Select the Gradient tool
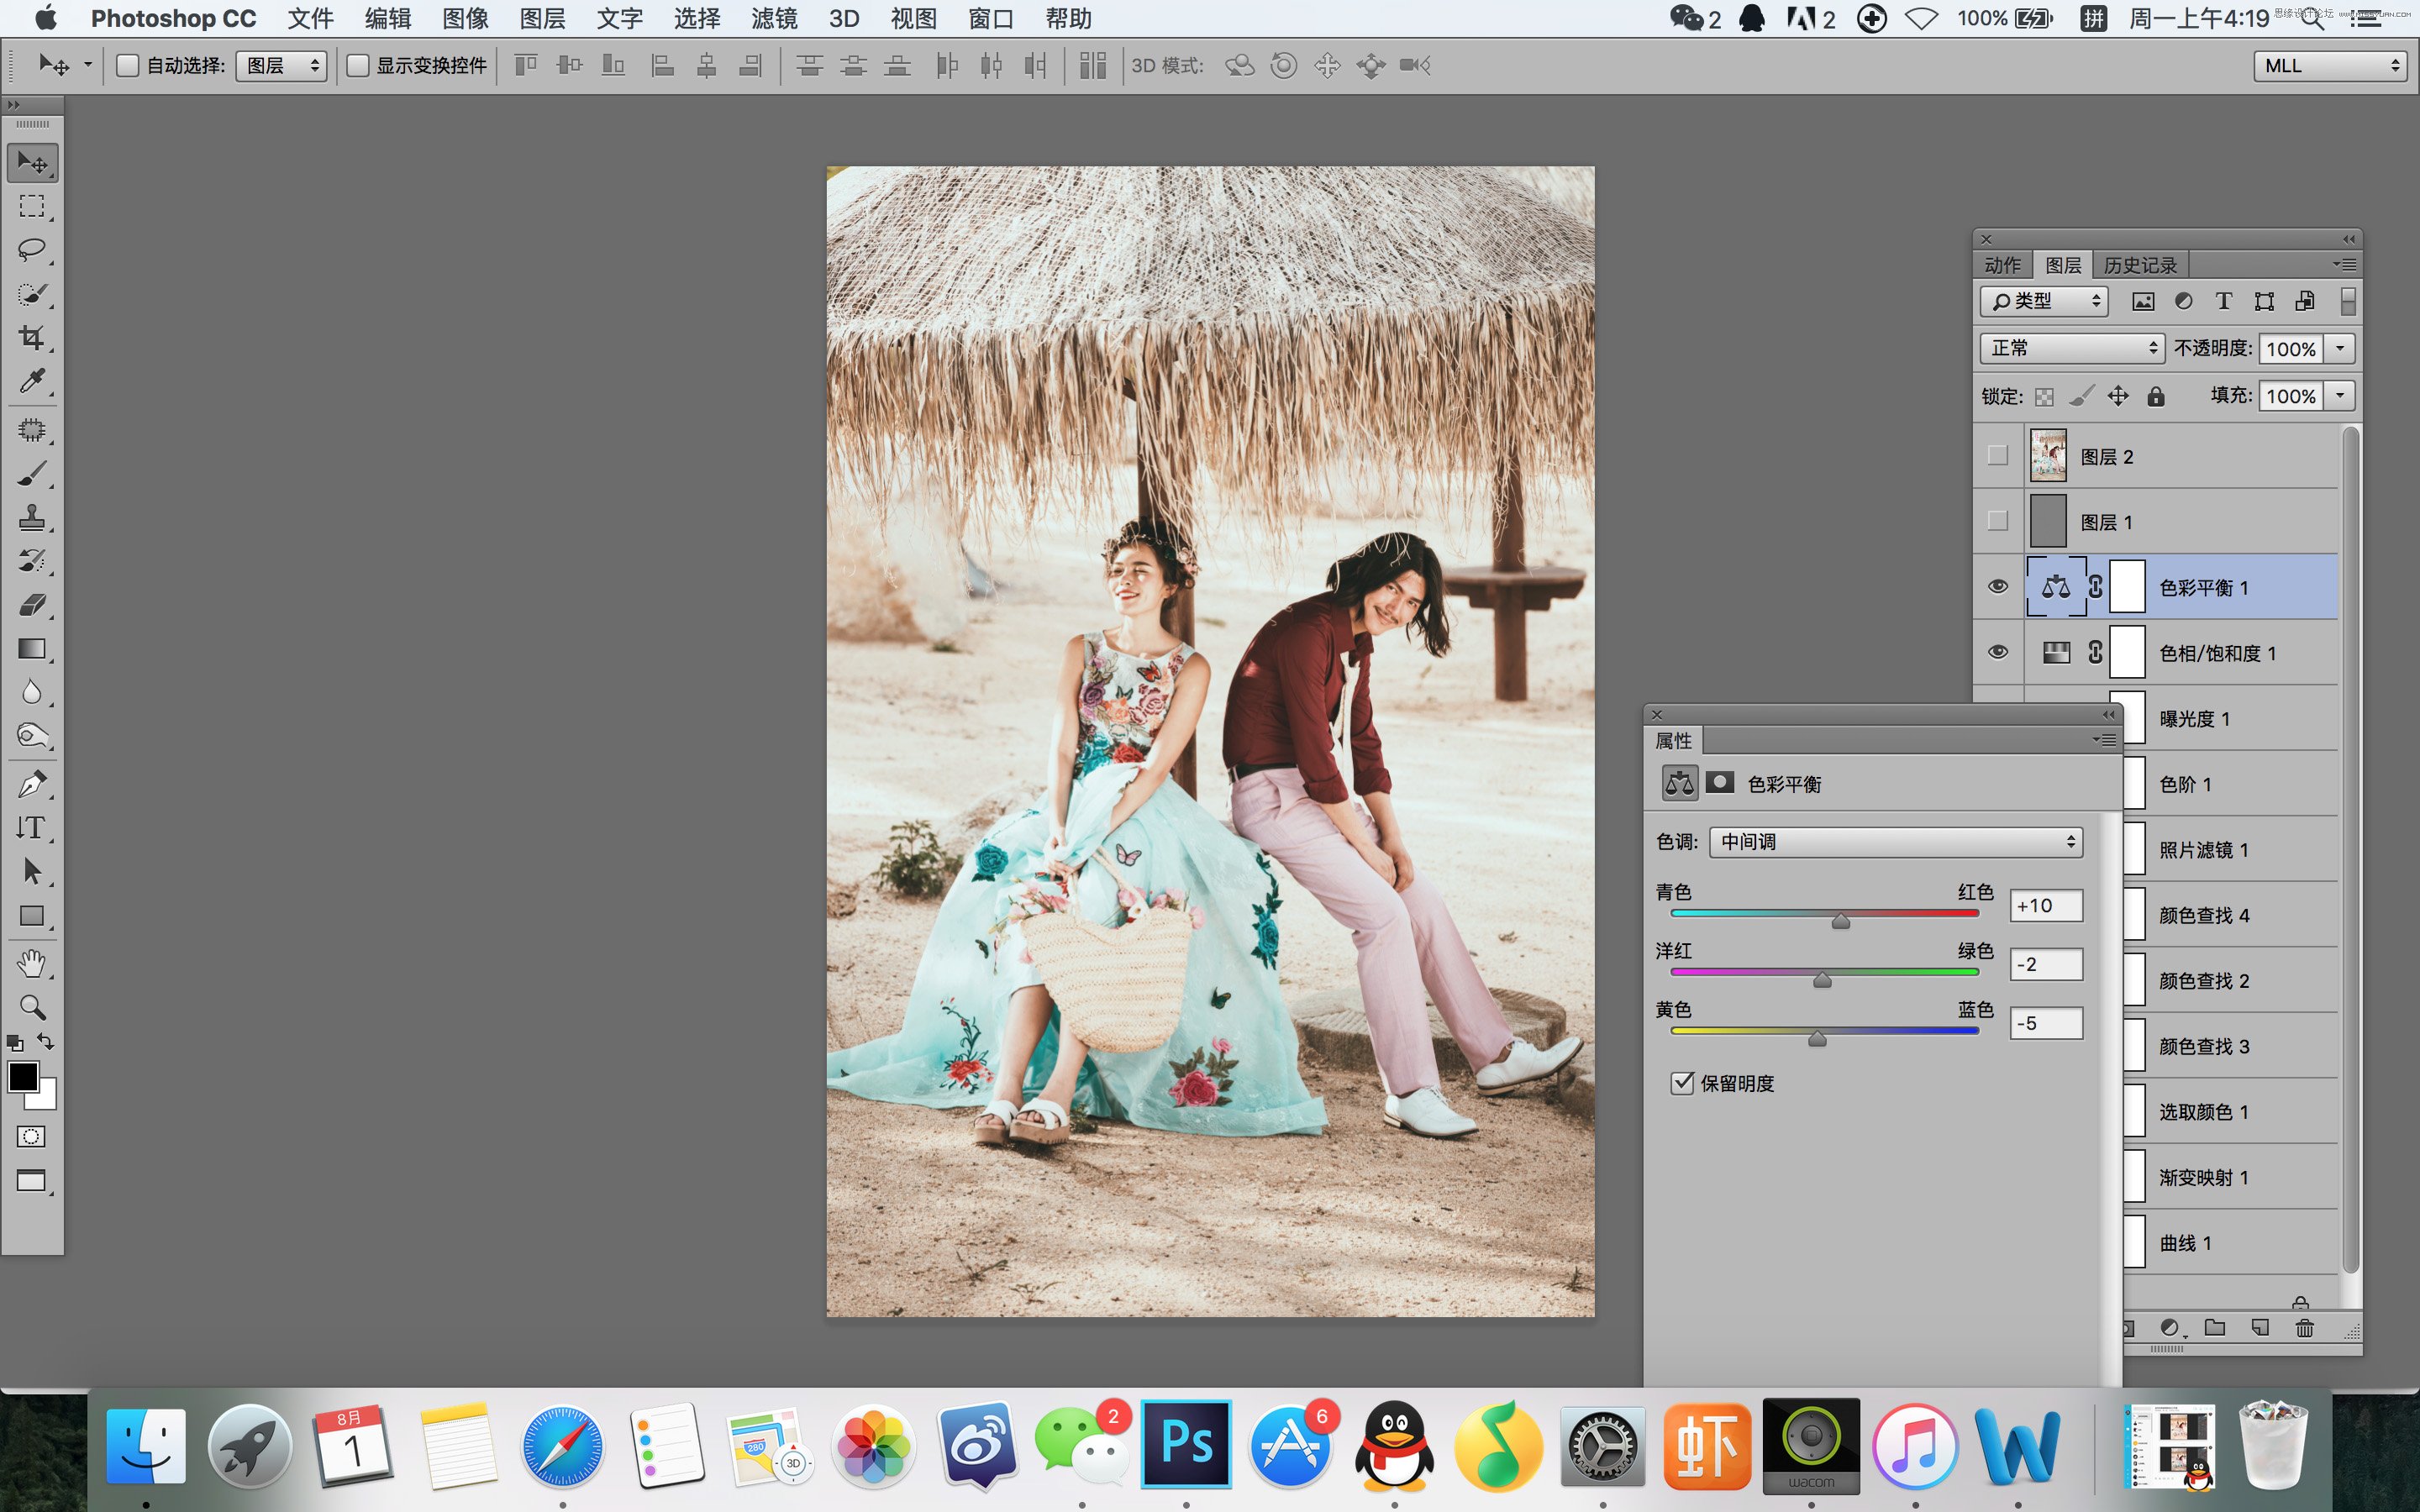The image size is (2420, 1512). pos(32,649)
